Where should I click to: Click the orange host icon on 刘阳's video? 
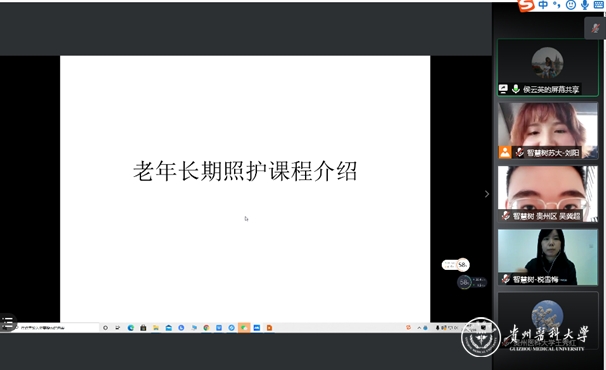click(505, 152)
